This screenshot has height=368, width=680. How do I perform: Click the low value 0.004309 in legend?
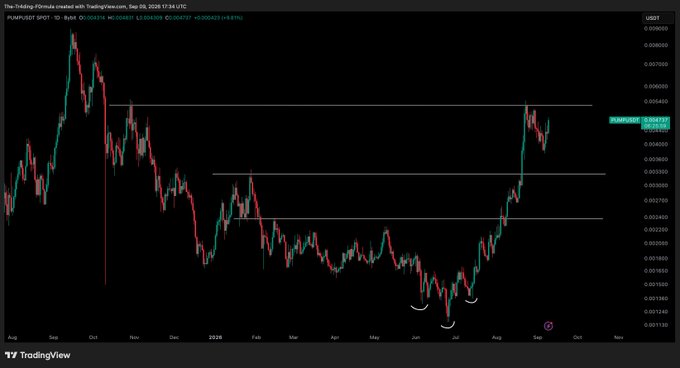click(x=150, y=18)
